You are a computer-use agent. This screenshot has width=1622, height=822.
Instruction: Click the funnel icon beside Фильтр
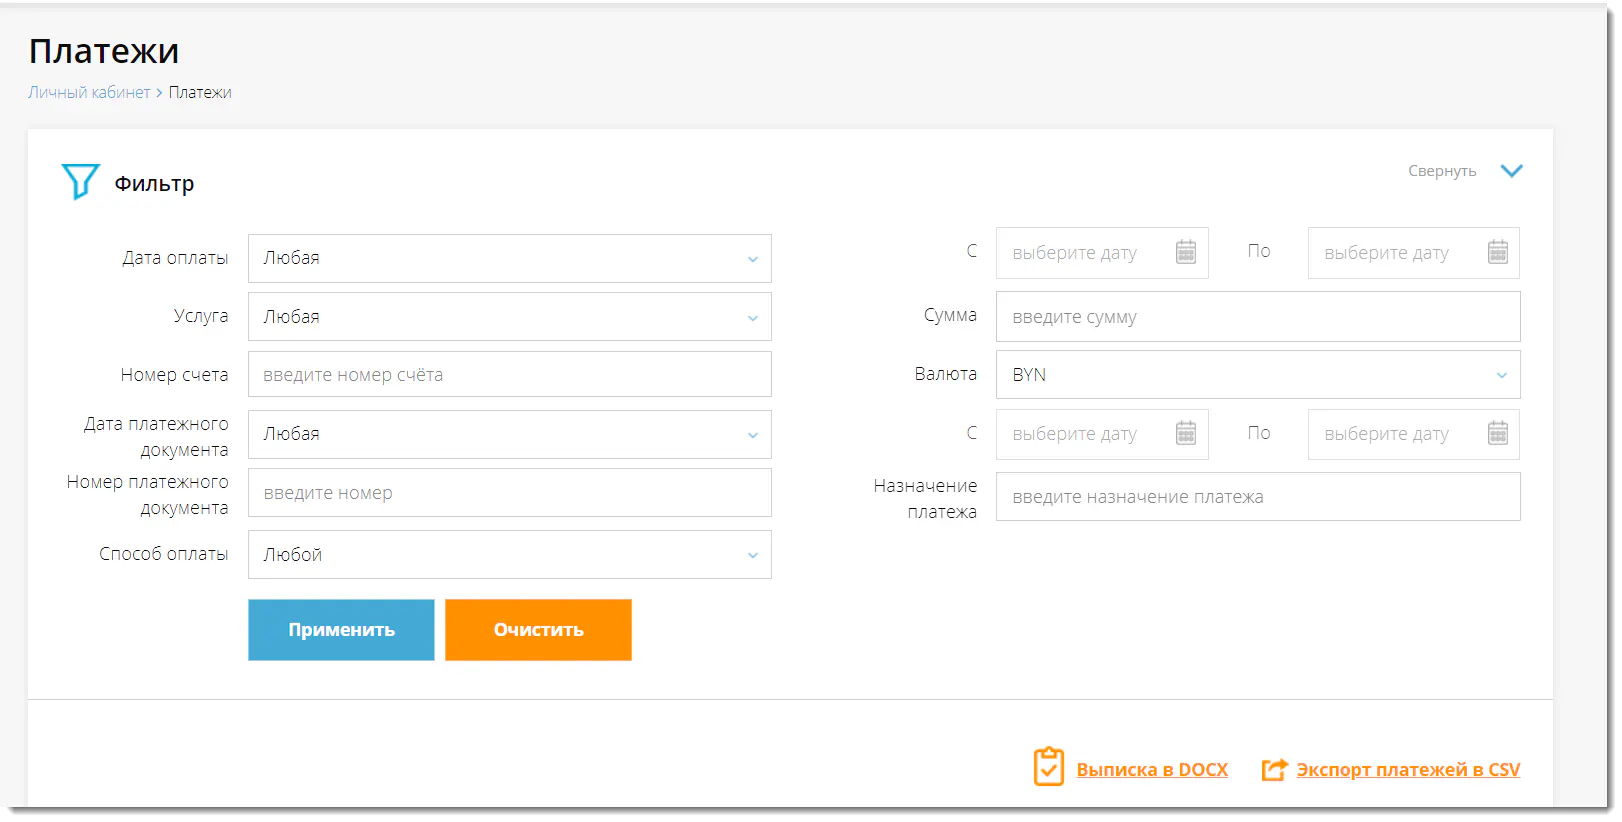[80, 182]
